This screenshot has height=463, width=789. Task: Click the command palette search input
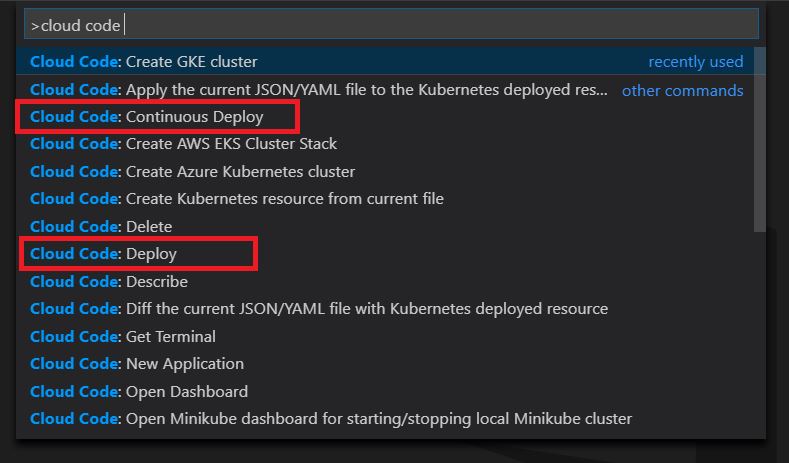pyautogui.click(x=391, y=25)
